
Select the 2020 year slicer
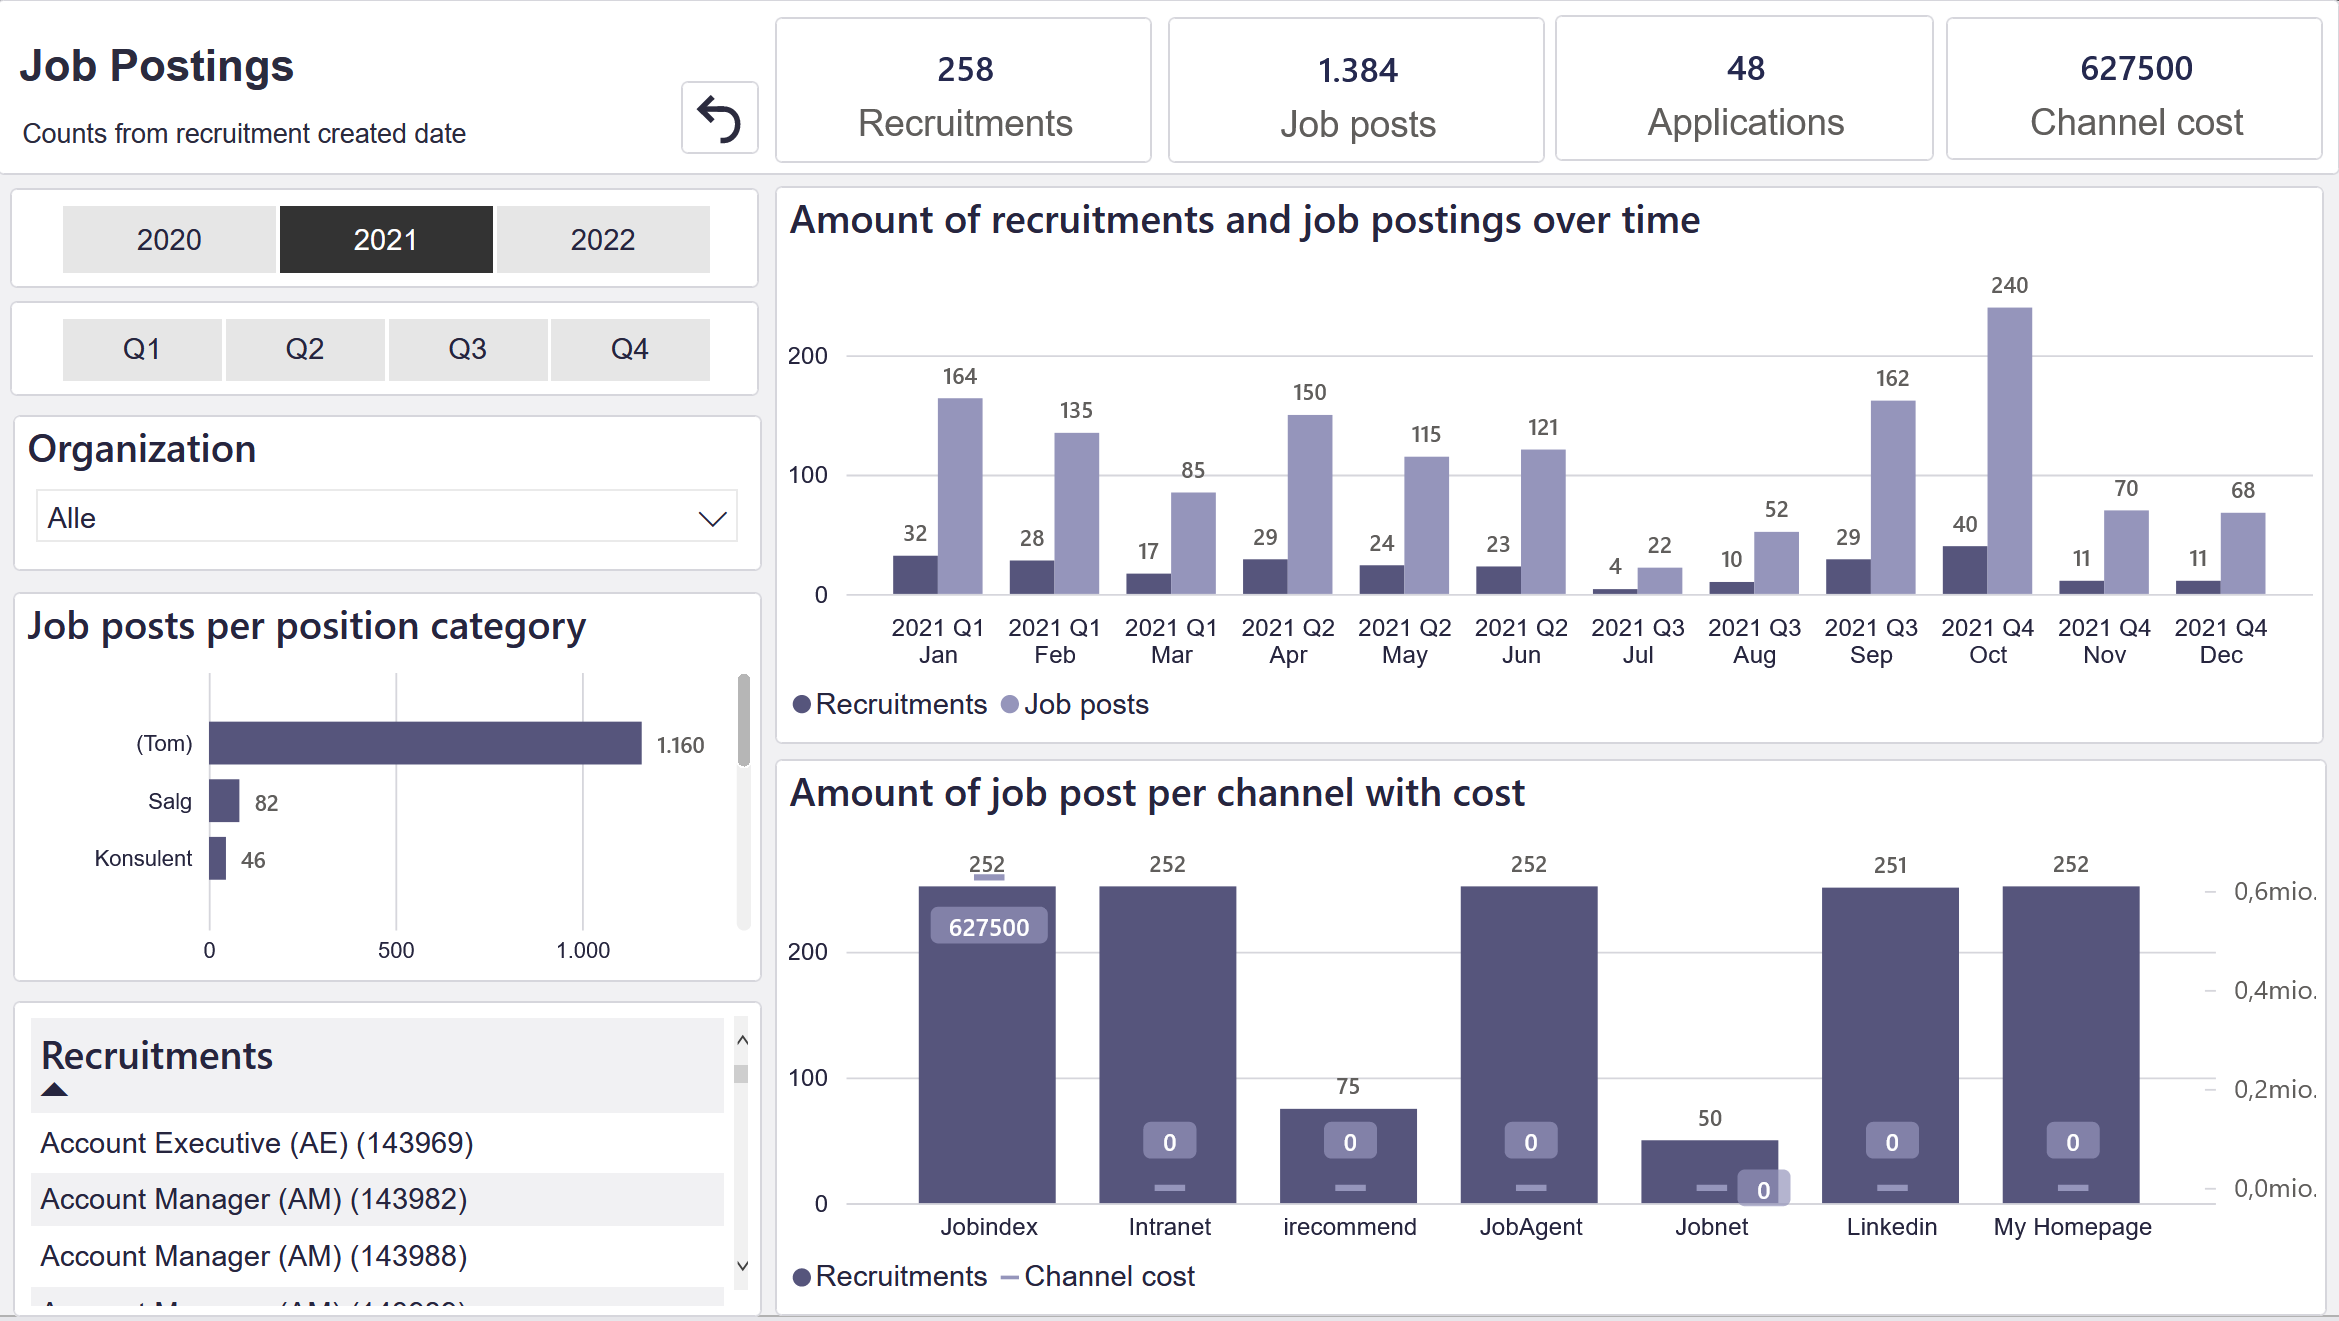169,240
